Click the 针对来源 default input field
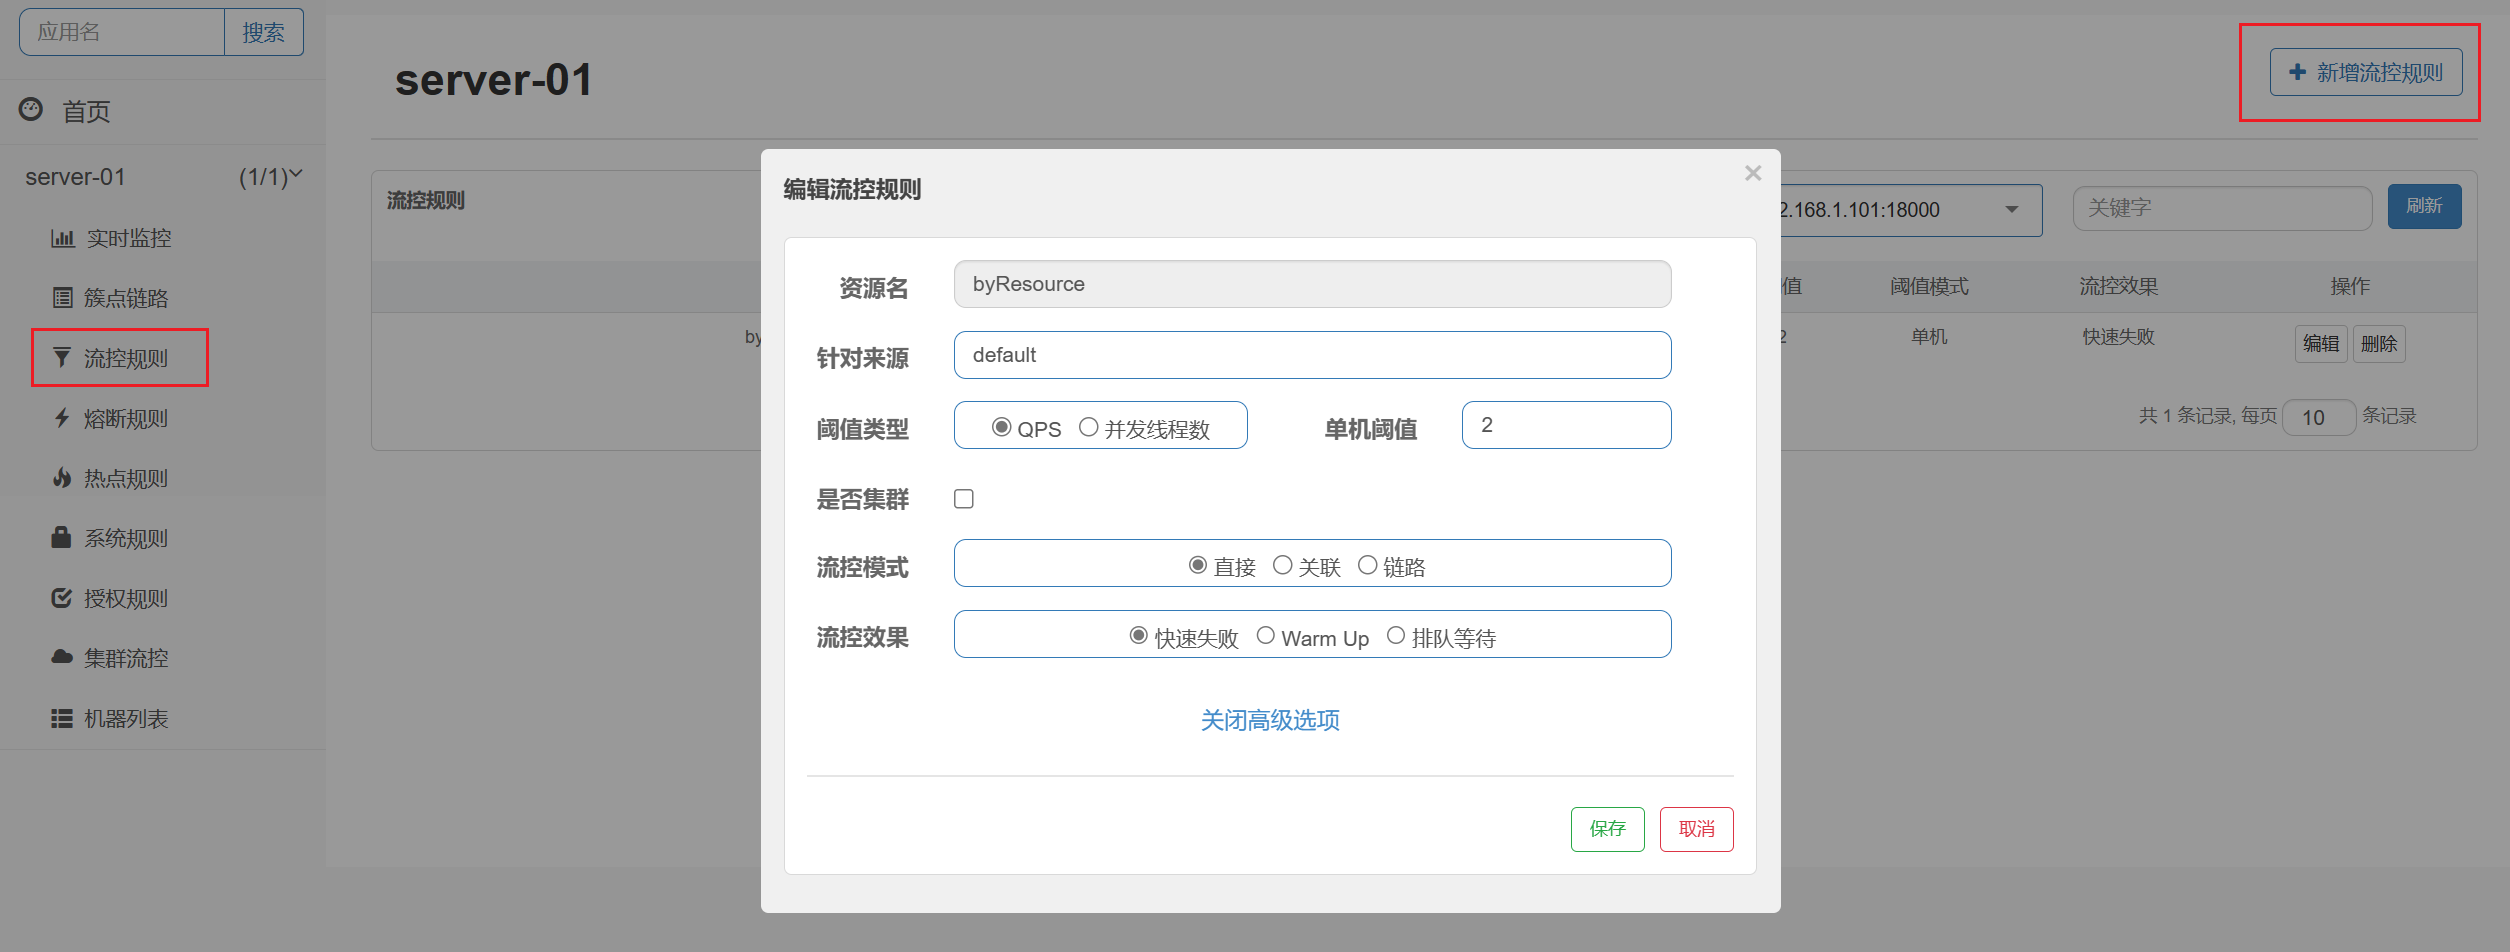Viewport: 2510px width, 952px height. [x=1312, y=355]
